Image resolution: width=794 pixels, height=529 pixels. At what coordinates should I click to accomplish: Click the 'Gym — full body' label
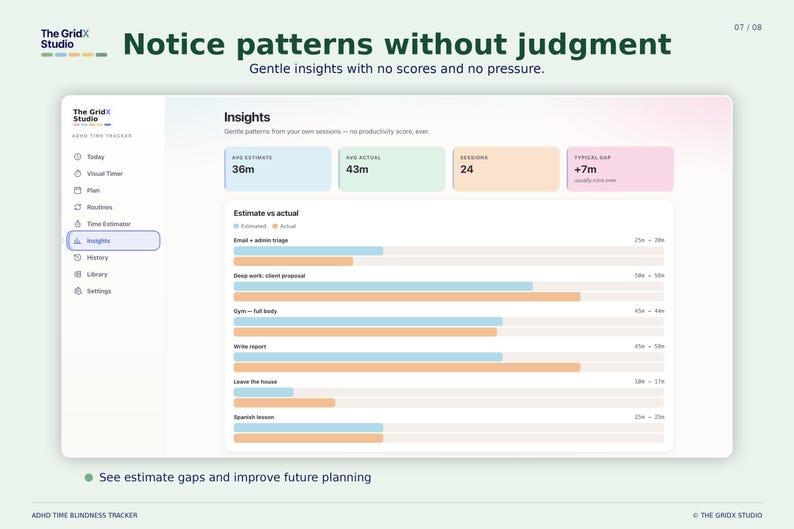pyautogui.click(x=255, y=311)
